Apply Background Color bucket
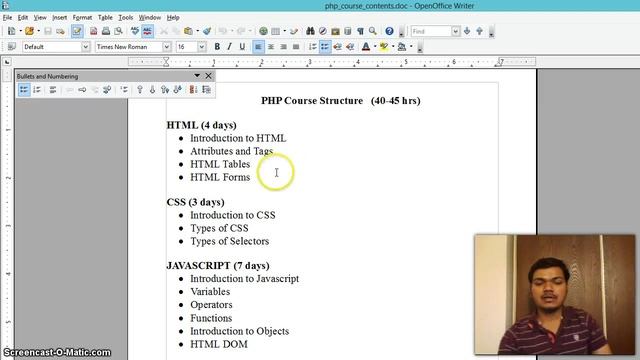640x360 pixels. click(402, 47)
